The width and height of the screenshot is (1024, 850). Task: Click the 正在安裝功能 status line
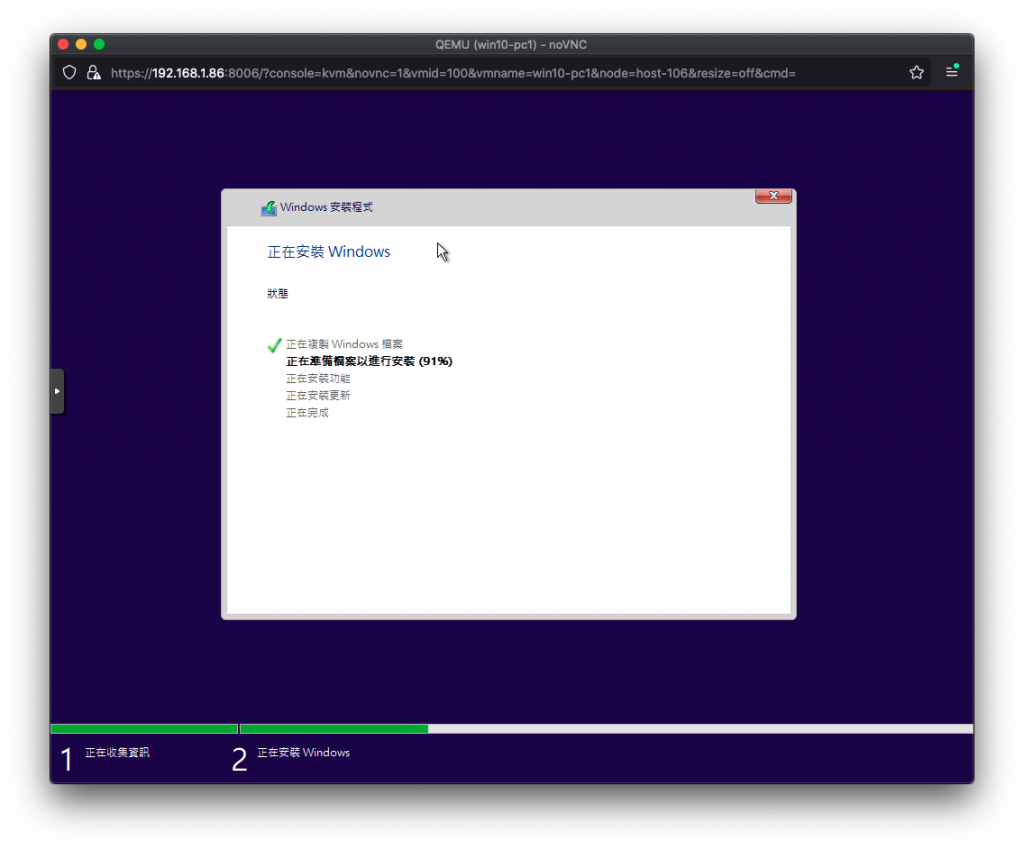(318, 378)
